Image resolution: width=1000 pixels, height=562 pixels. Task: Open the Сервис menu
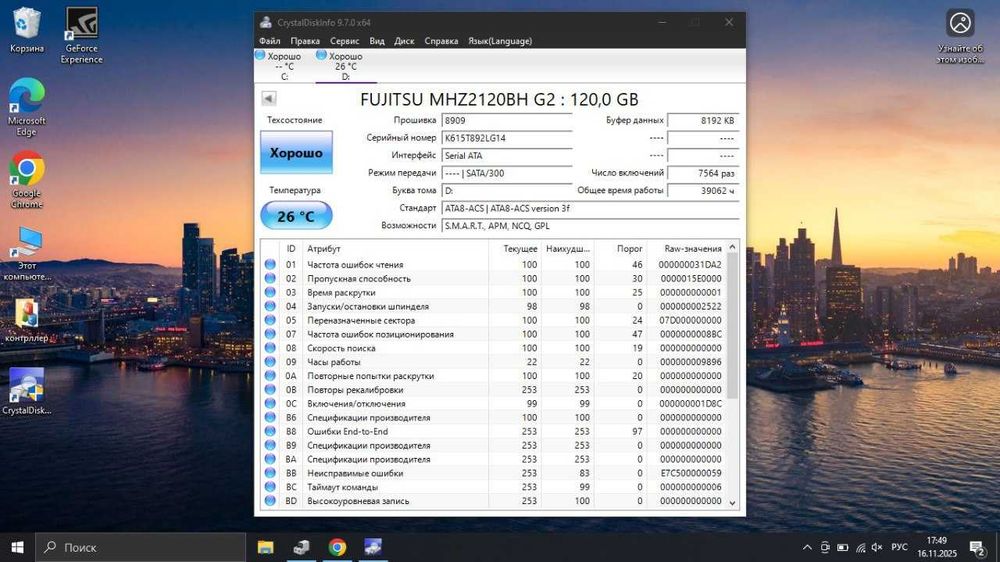(344, 41)
